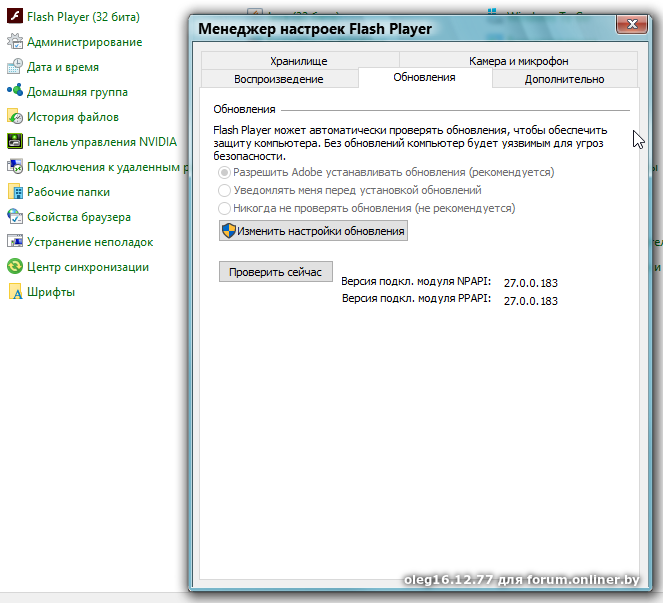Open the Администрирование link
Screen dimensions: 663x603
(85, 42)
